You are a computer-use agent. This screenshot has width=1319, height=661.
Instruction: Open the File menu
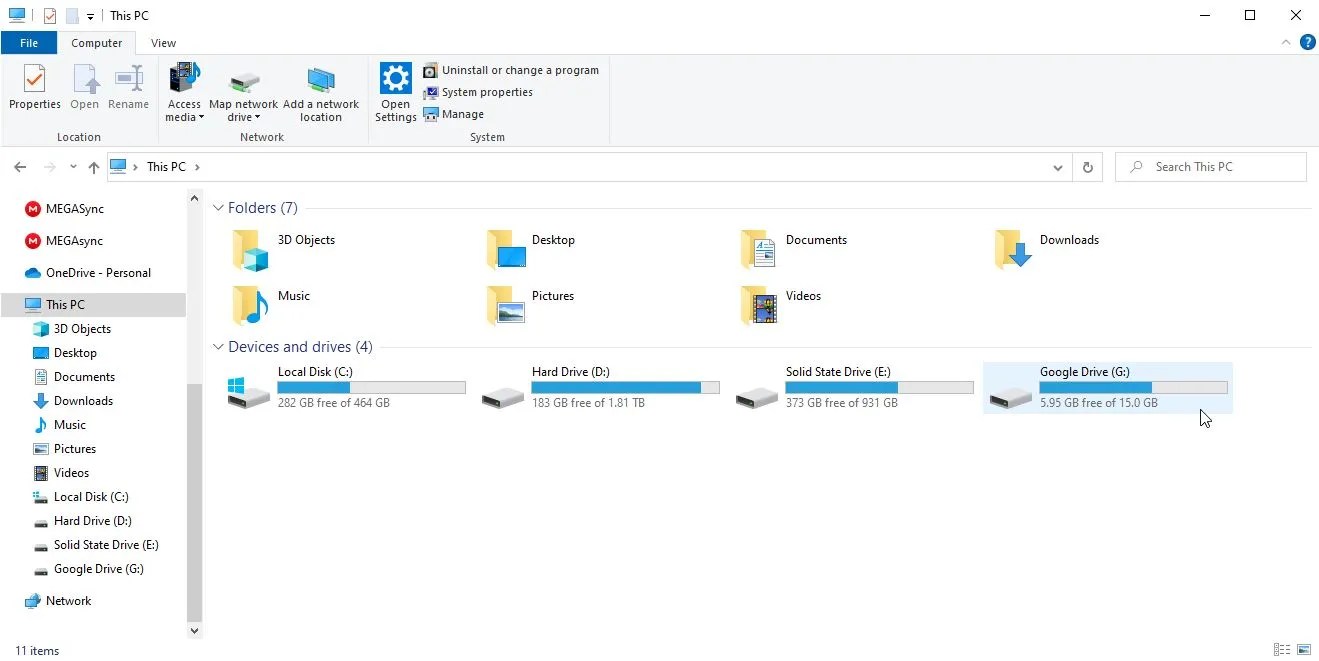pos(29,43)
